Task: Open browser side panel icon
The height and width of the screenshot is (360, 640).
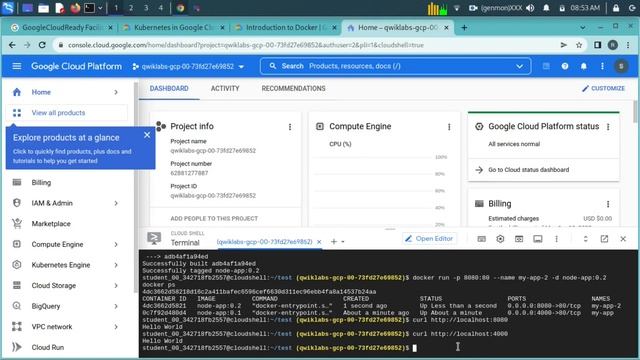Action: point(598,45)
